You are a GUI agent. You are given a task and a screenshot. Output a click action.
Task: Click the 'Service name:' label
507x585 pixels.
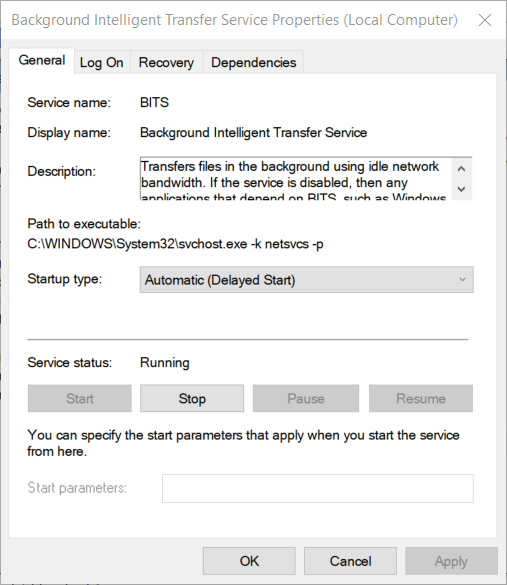click(x=69, y=102)
